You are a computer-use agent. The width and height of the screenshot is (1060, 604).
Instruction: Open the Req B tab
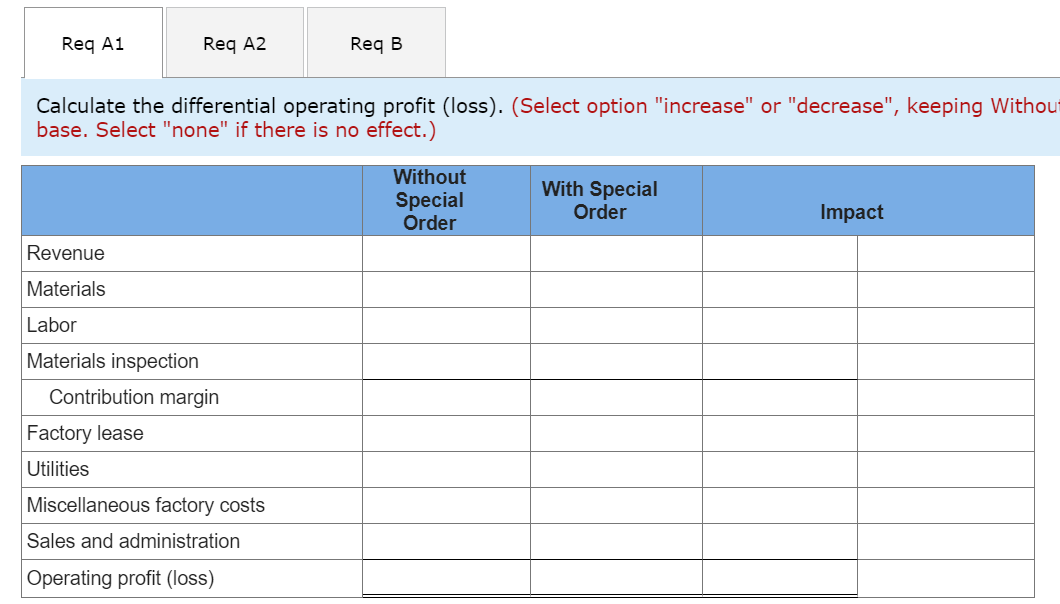376,43
